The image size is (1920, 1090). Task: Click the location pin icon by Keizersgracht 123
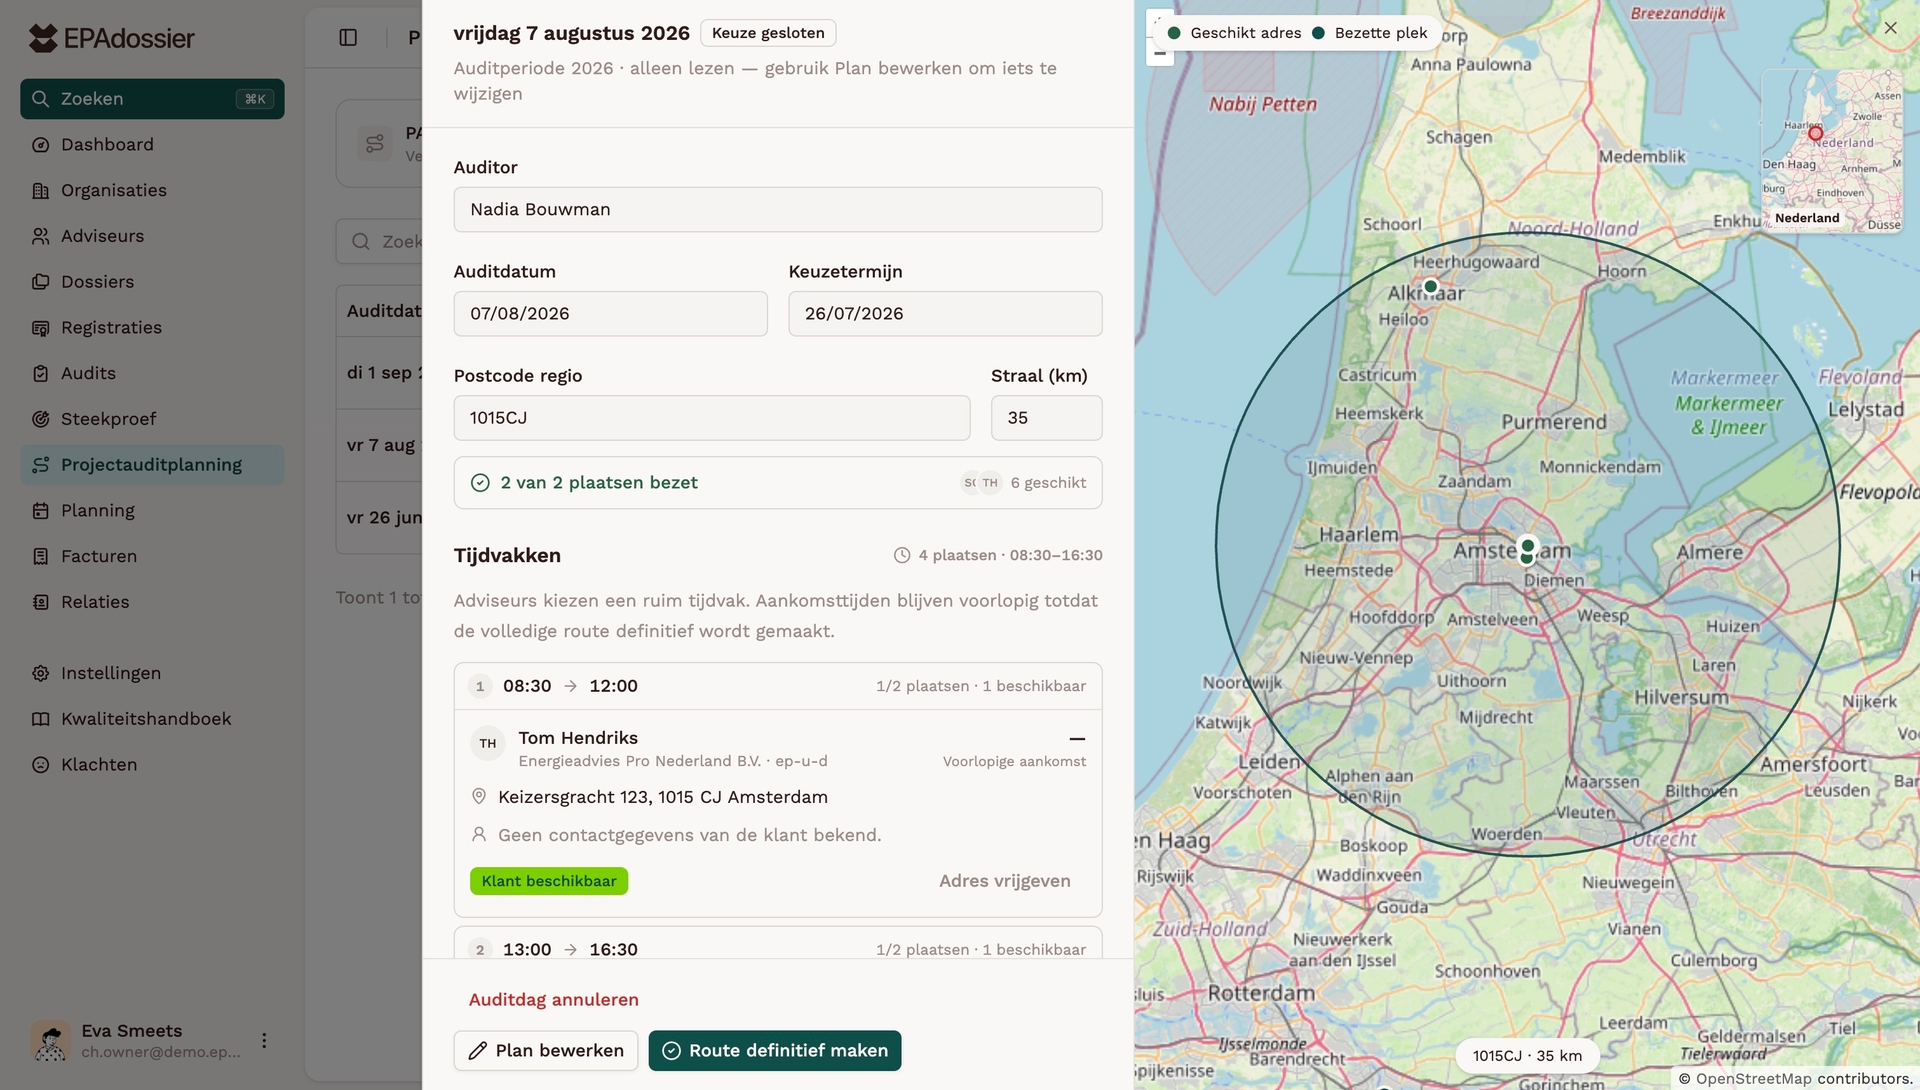coord(479,796)
